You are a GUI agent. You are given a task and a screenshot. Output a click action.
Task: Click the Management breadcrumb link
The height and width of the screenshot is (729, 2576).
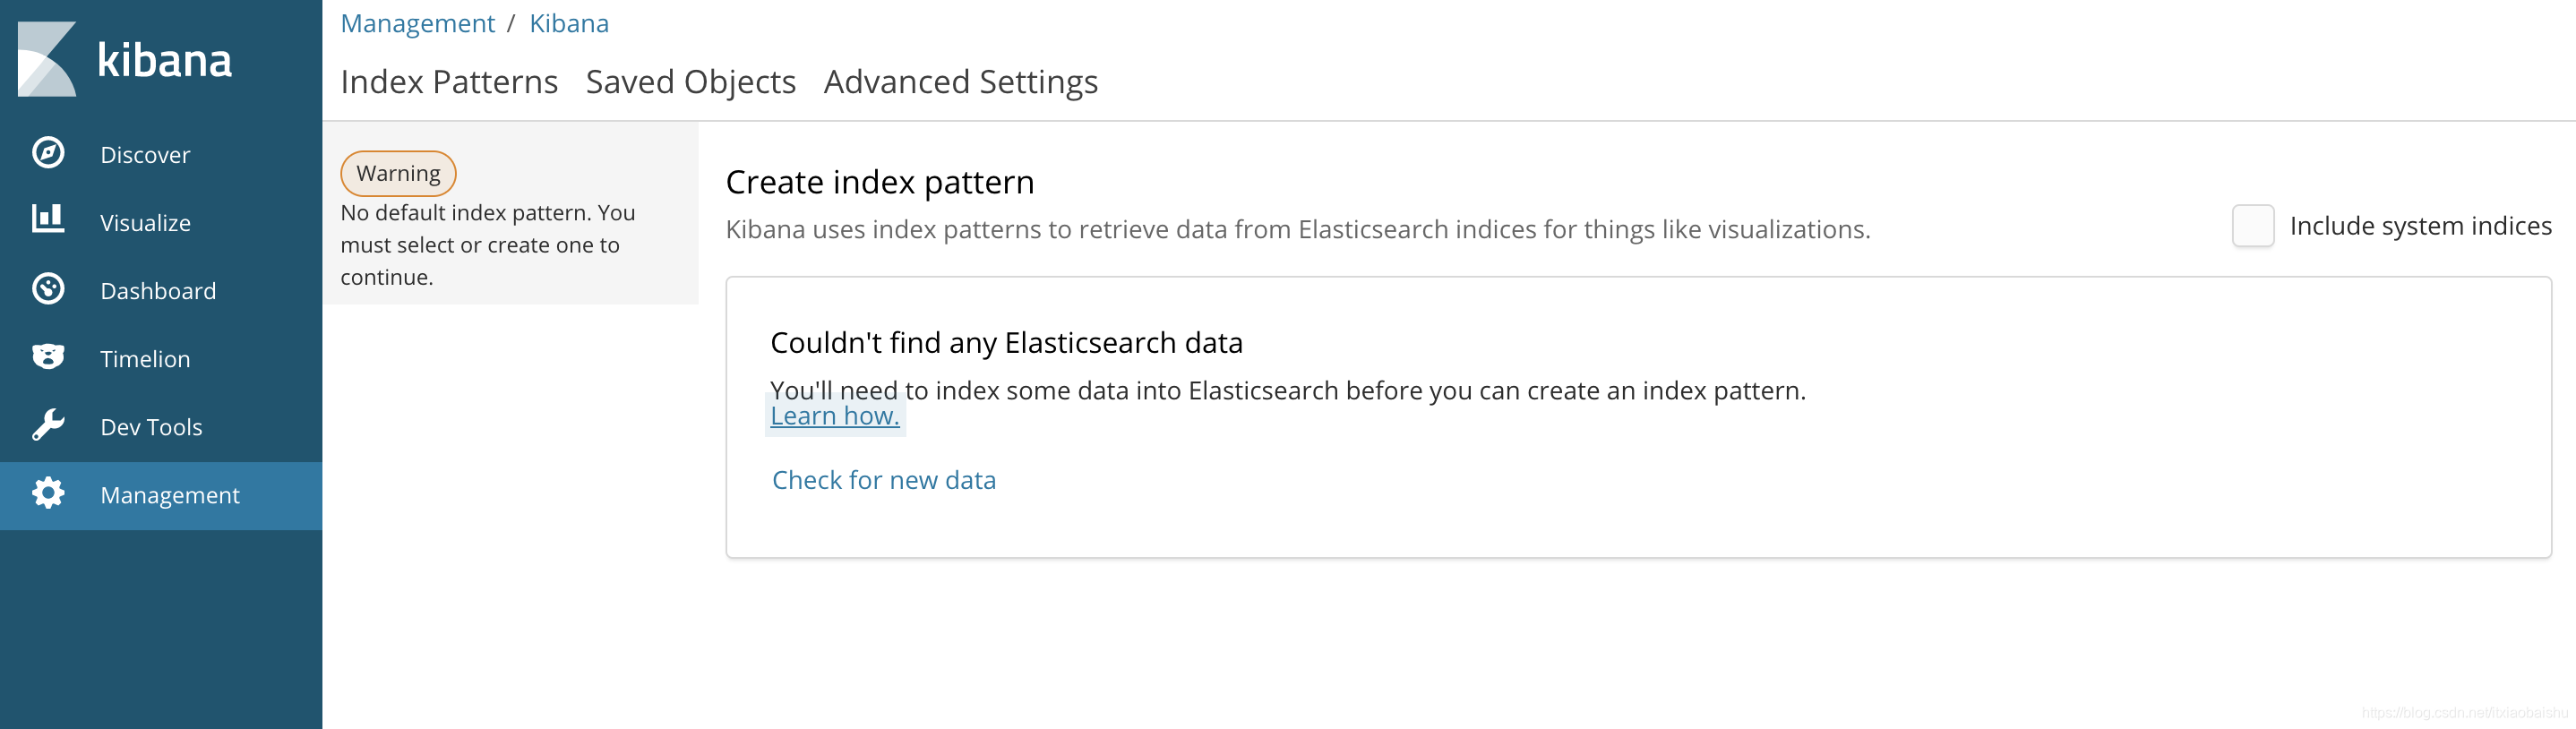pyautogui.click(x=417, y=23)
